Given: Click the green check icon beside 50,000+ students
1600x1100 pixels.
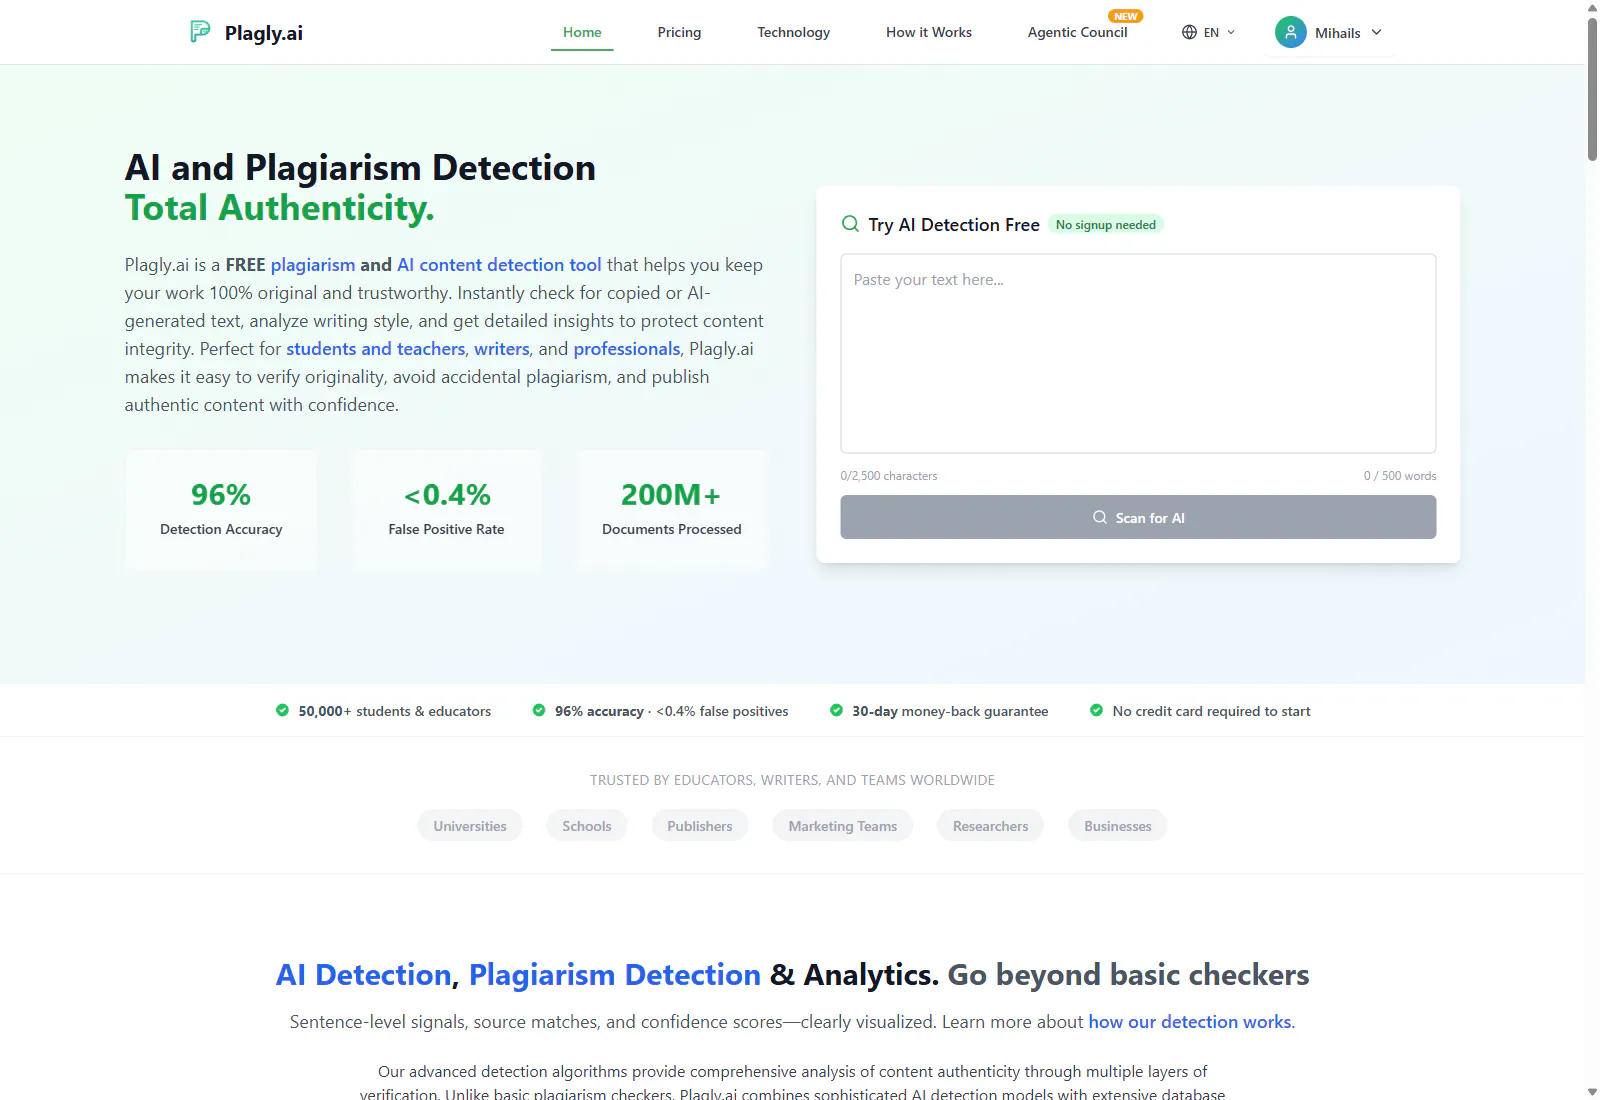Looking at the screenshot, I should (x=282, y=710).
